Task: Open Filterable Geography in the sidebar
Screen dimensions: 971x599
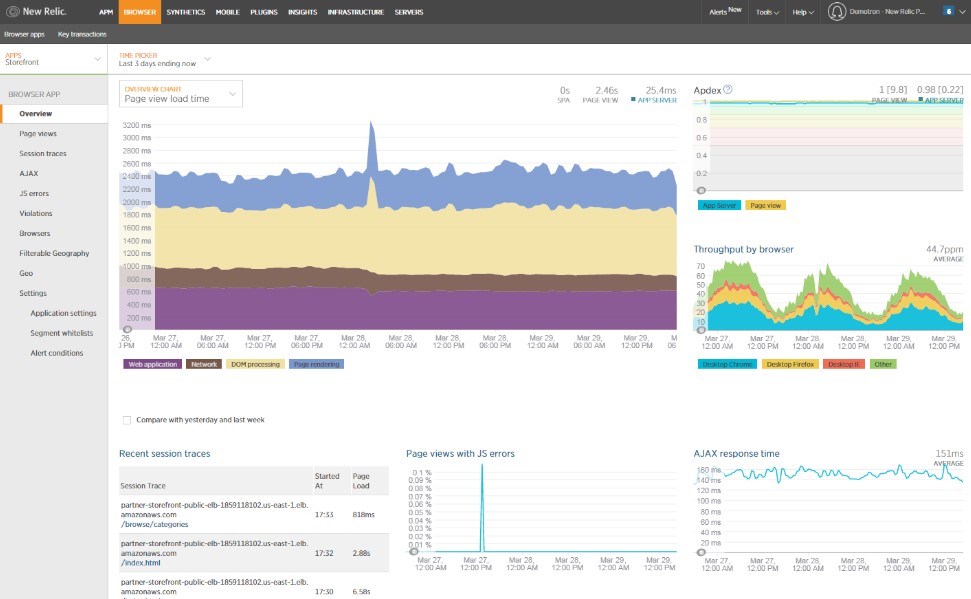Action: tap(54, 253)
